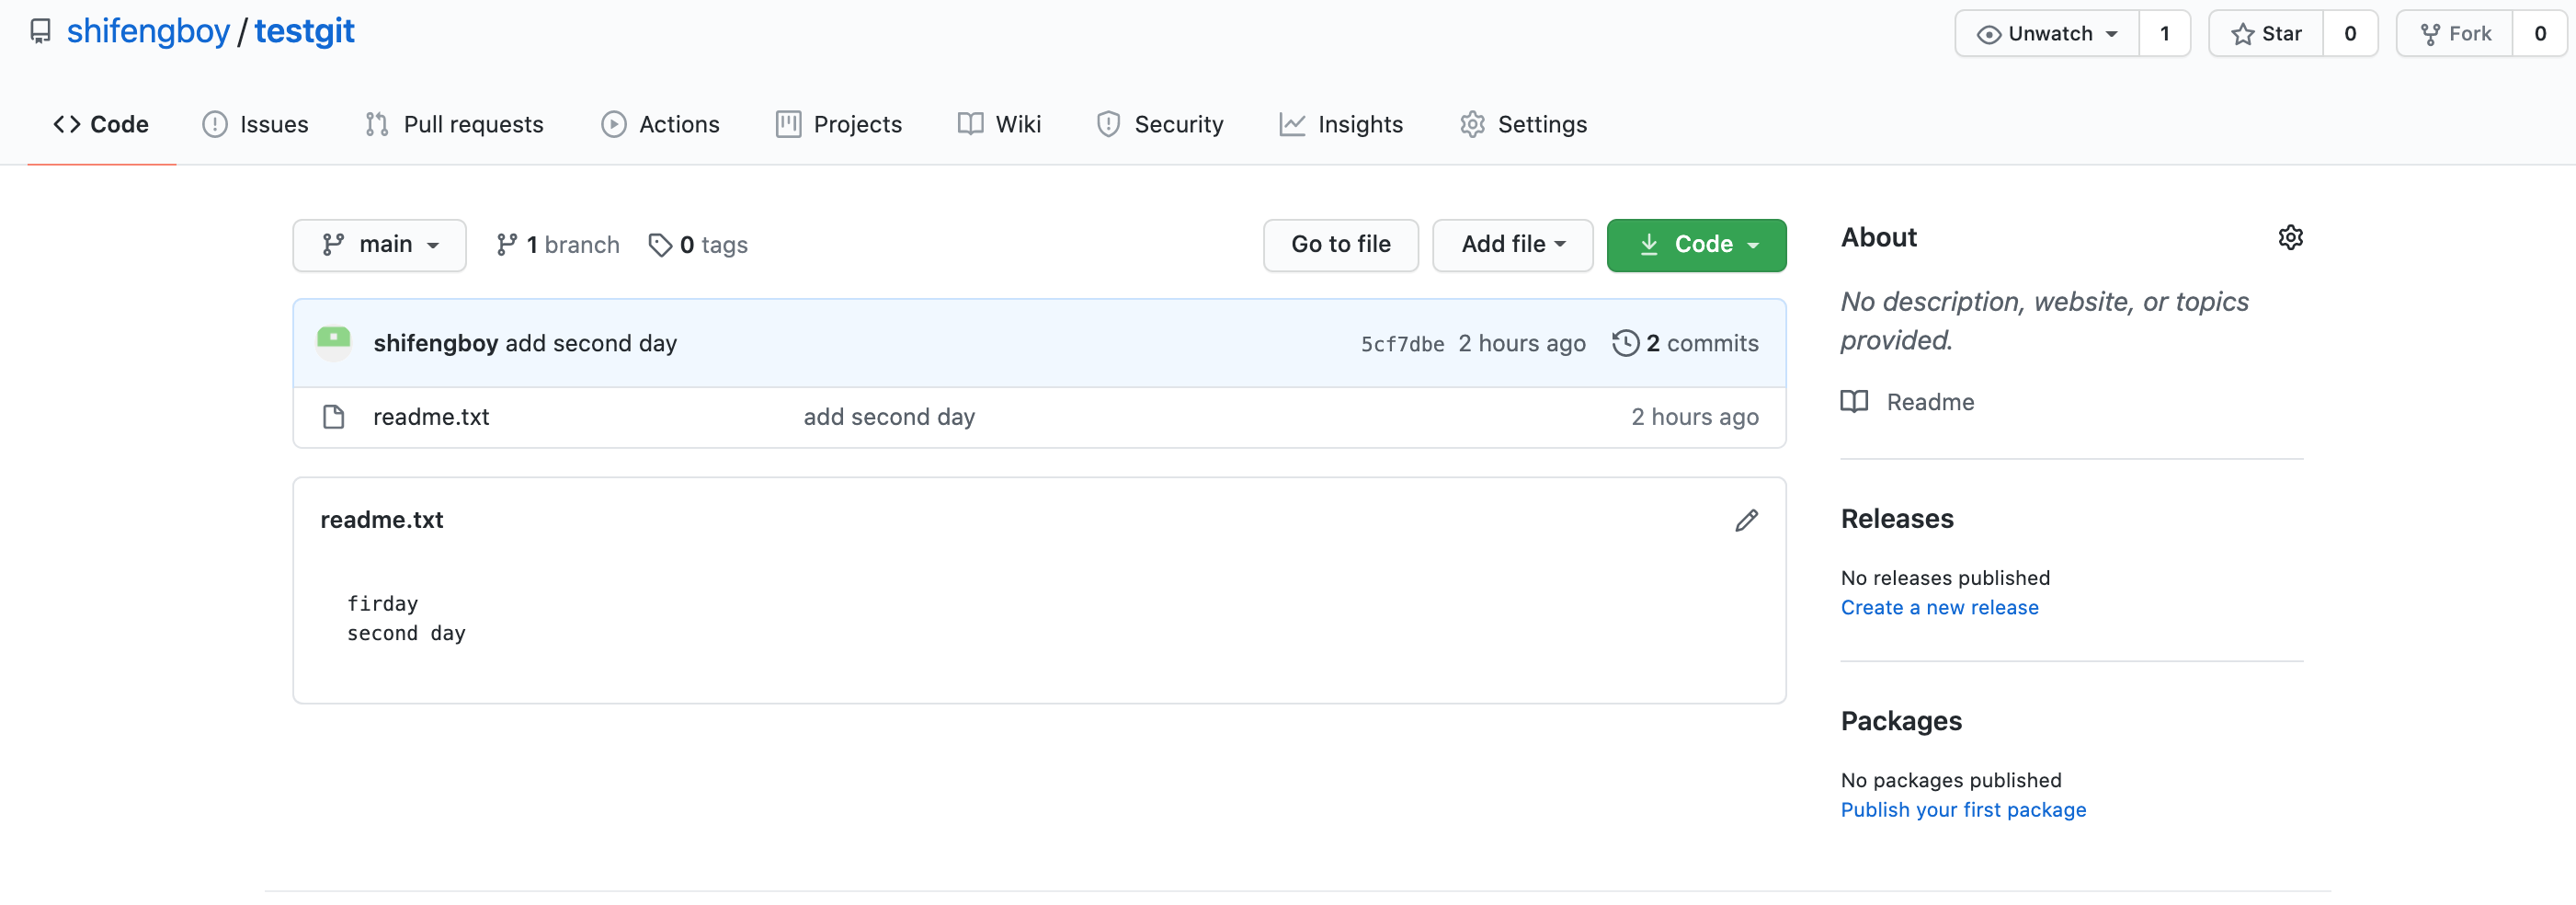Screen dimensions: 2576x905
Task: Click the repository book icon beside shifengboy
Action: [40, 32]
